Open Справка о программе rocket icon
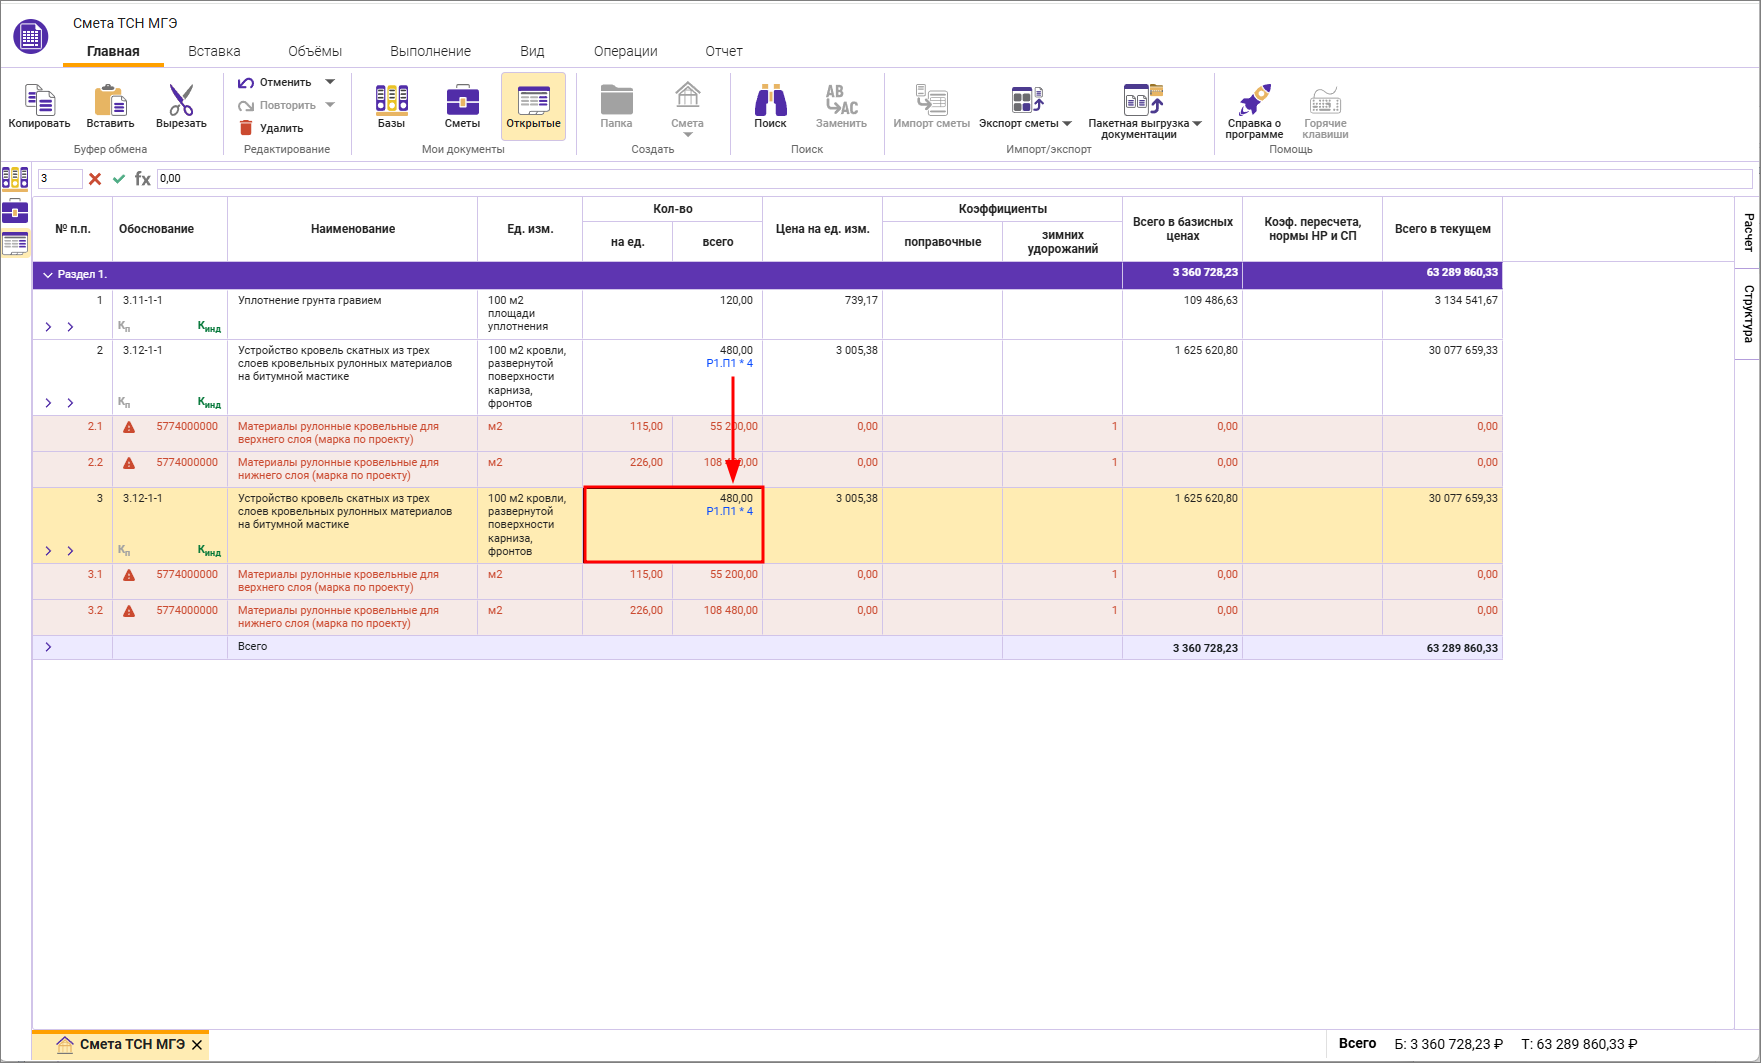This screenshot has height=1063, width=1761. point(1254,101)
